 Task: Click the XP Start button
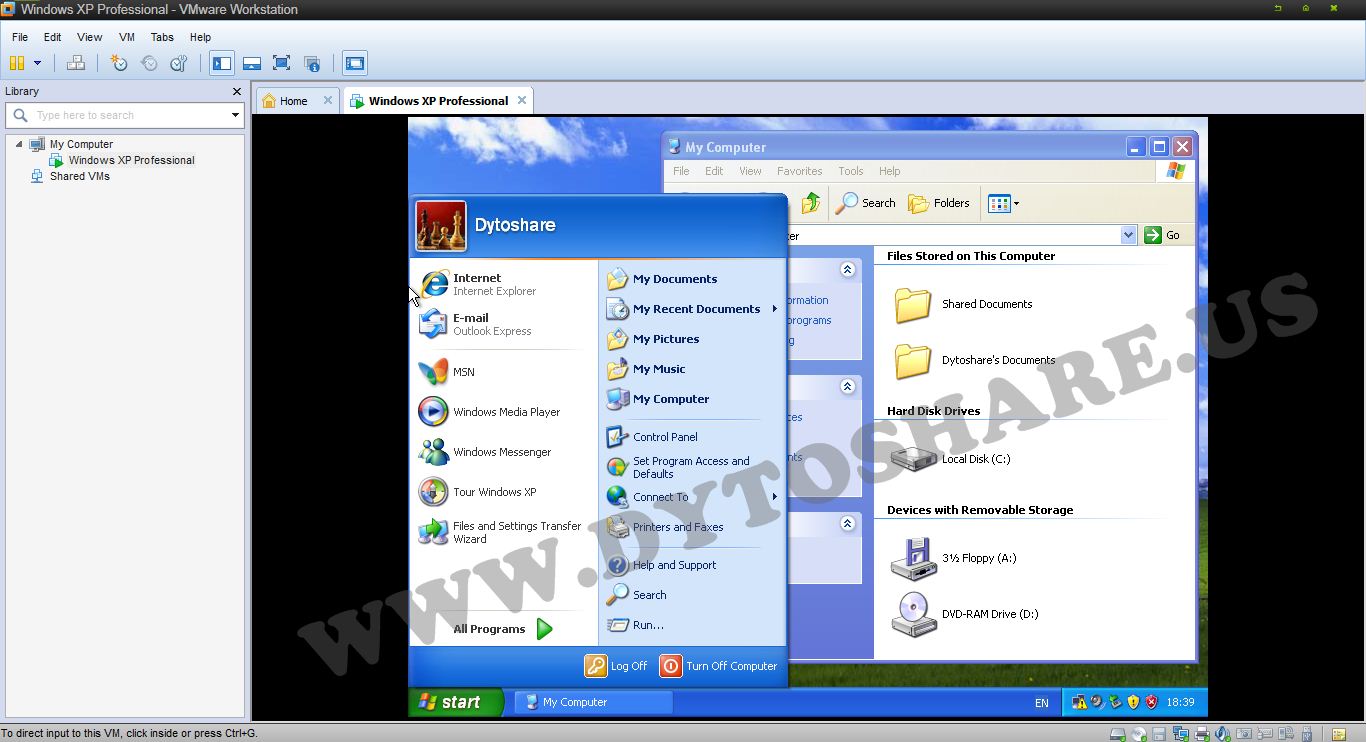pyautogui.click(x=458, y=702)
